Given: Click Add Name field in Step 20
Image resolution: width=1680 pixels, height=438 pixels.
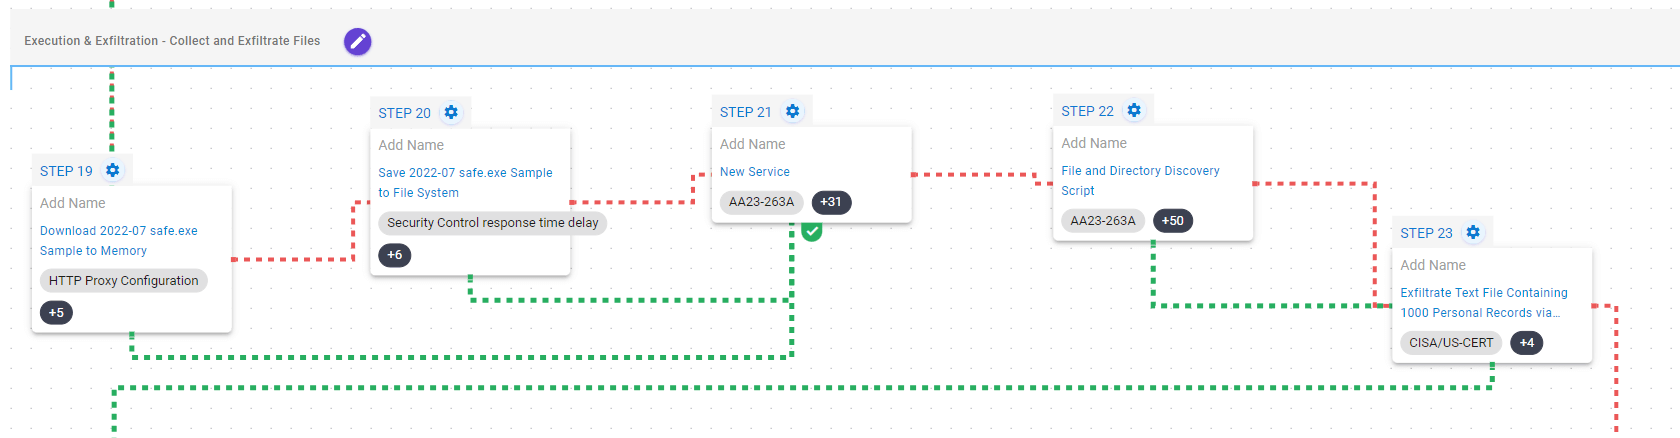Looking at the screenshot, I should tap(411, 145).
